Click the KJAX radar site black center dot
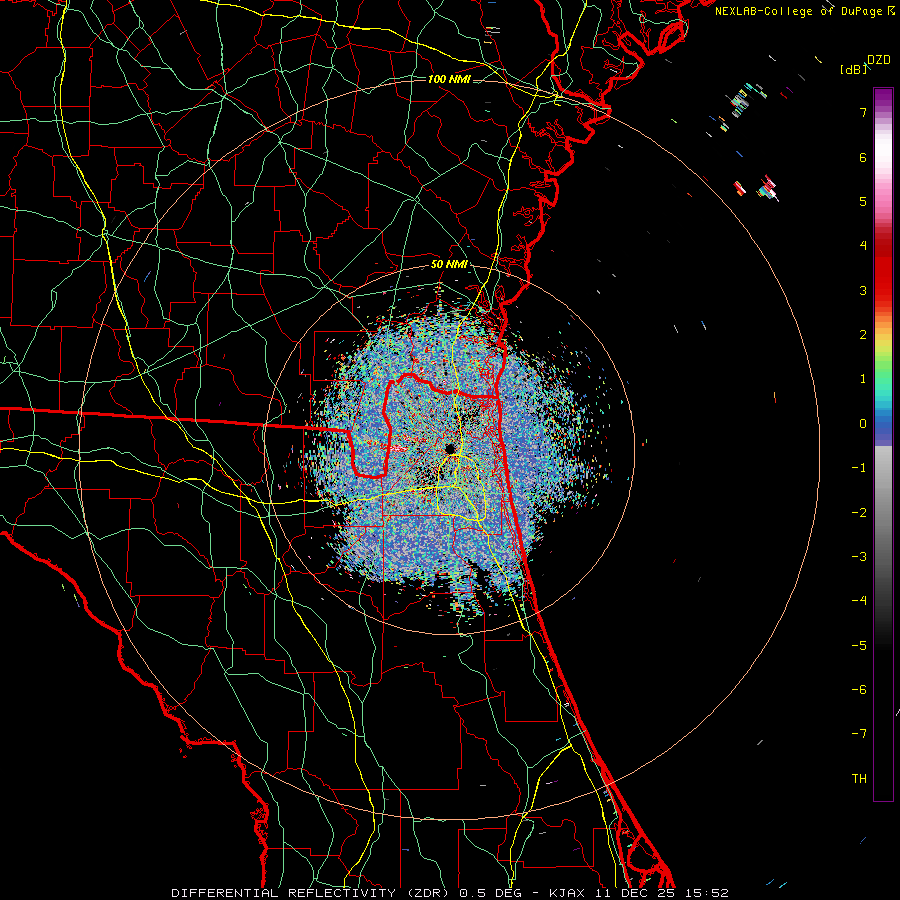 [451, 448]
